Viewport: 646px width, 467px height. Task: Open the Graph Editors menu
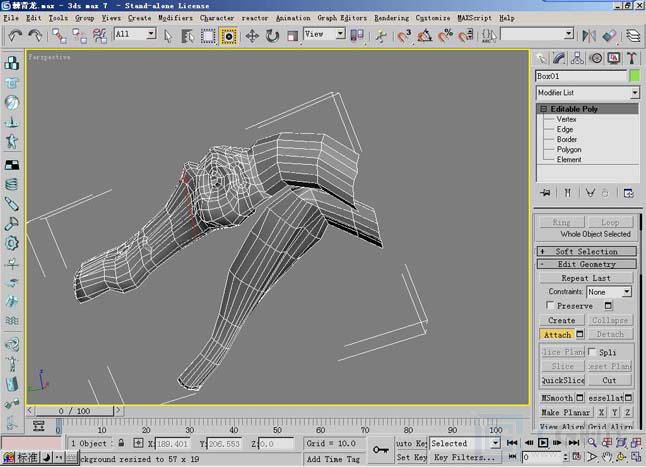[x=342, y=18]
